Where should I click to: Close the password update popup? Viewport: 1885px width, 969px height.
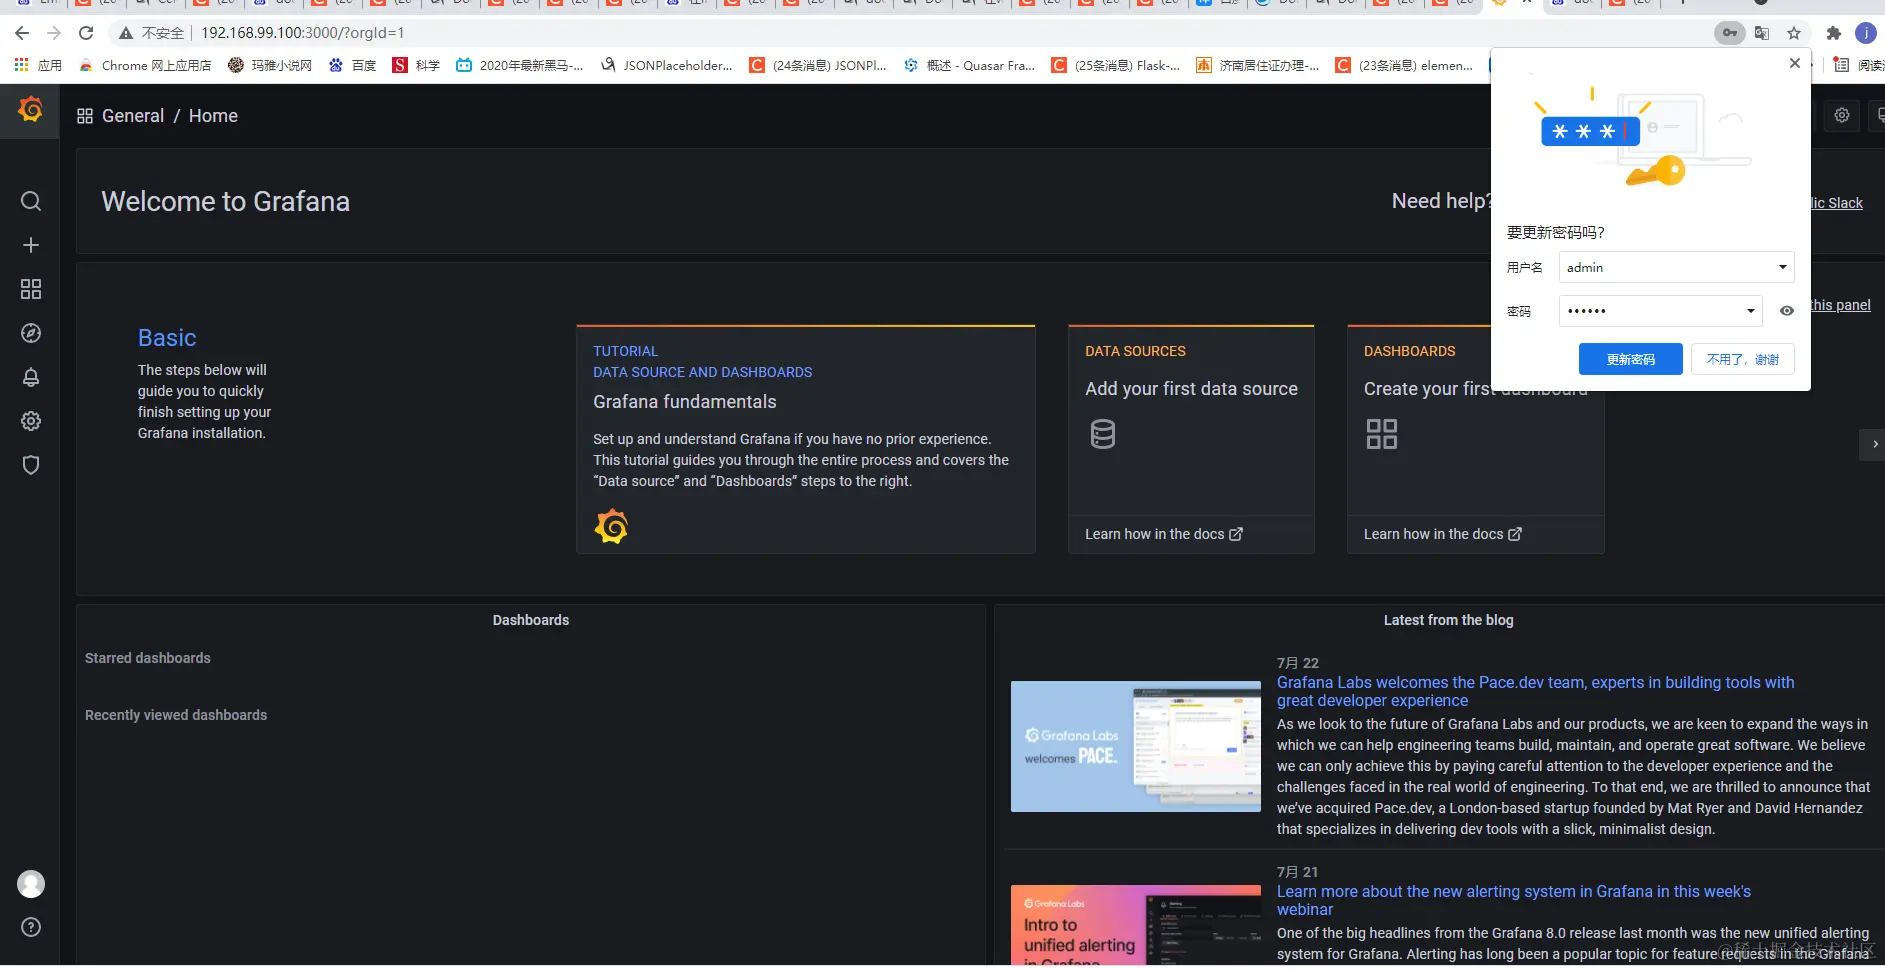[1795, 63]
